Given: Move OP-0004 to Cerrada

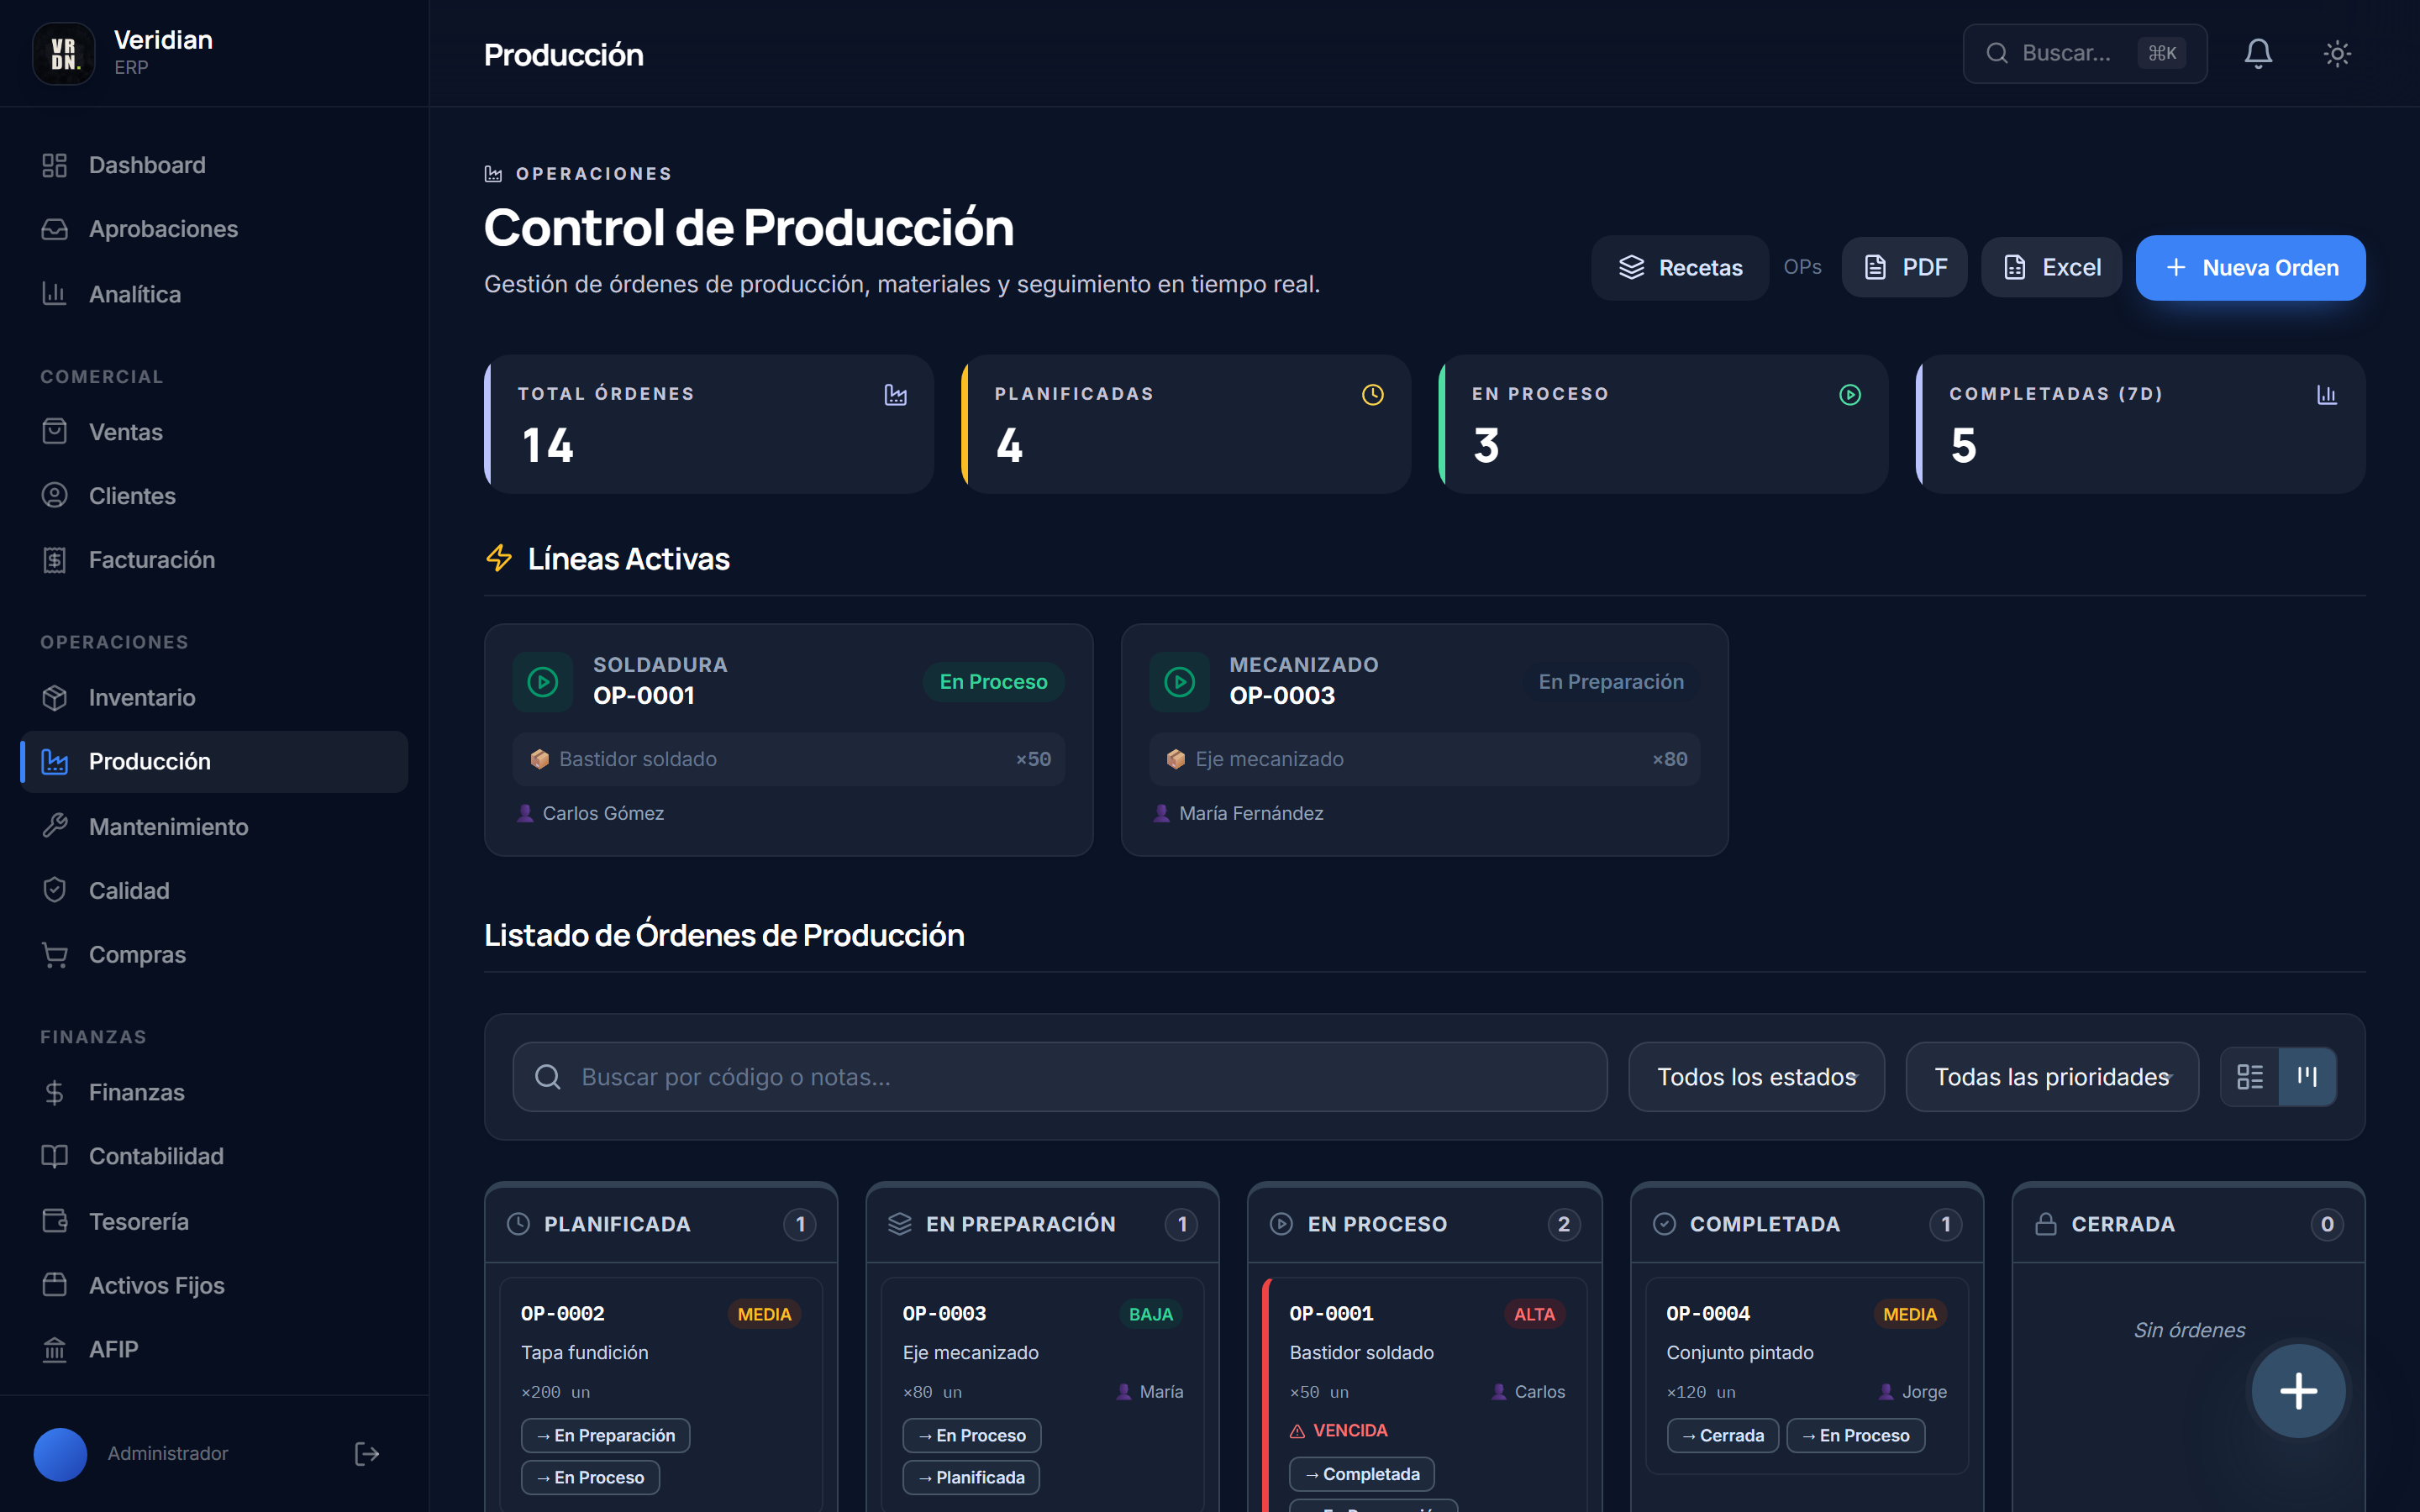Looking at the screenshot, I should [1723, 1435].
